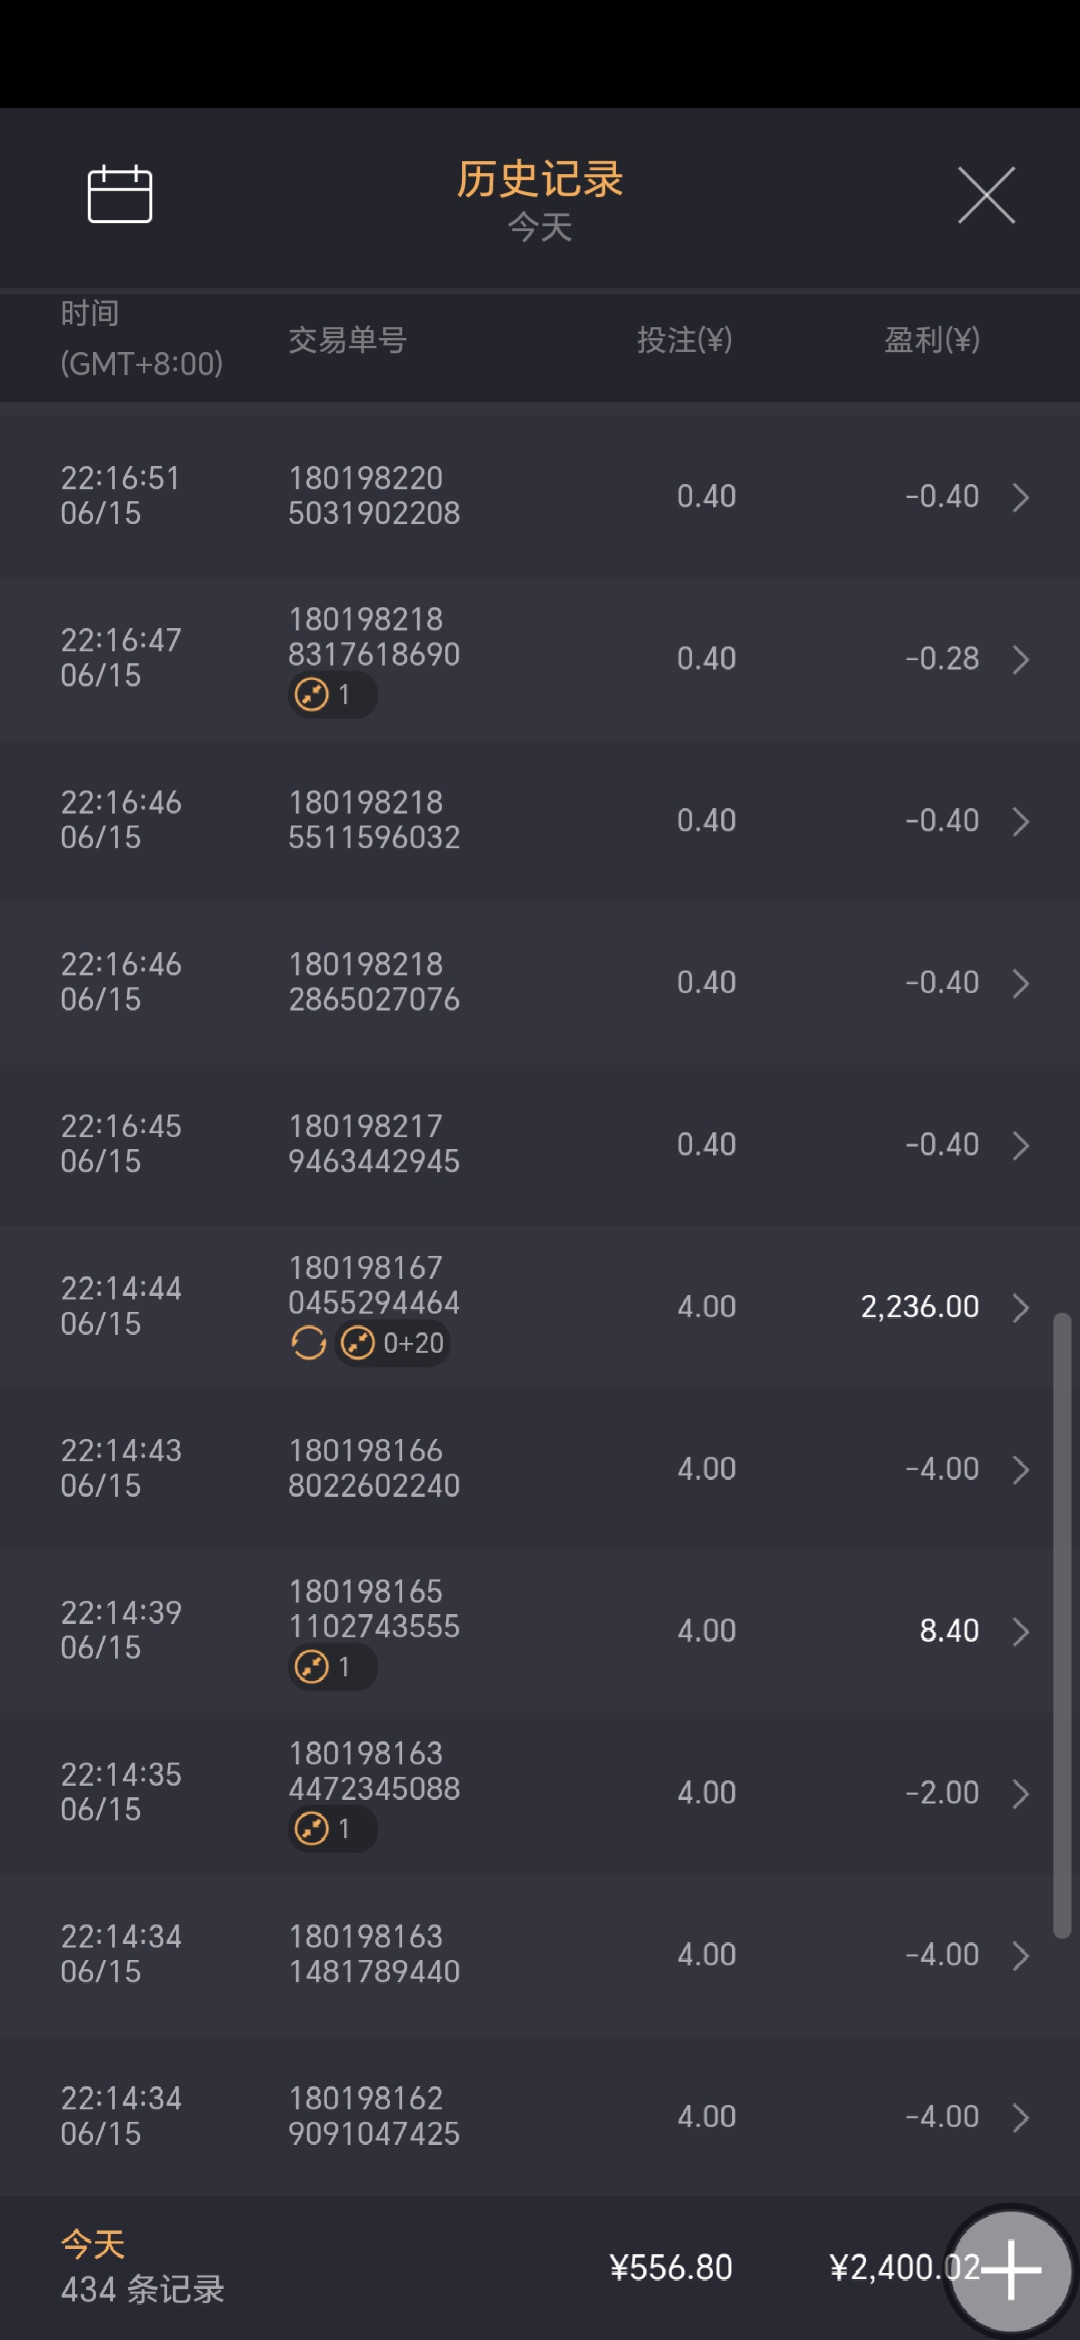
Task: Tap the replay circular arrow on order 0455294464
Action: pos(309,1343)
